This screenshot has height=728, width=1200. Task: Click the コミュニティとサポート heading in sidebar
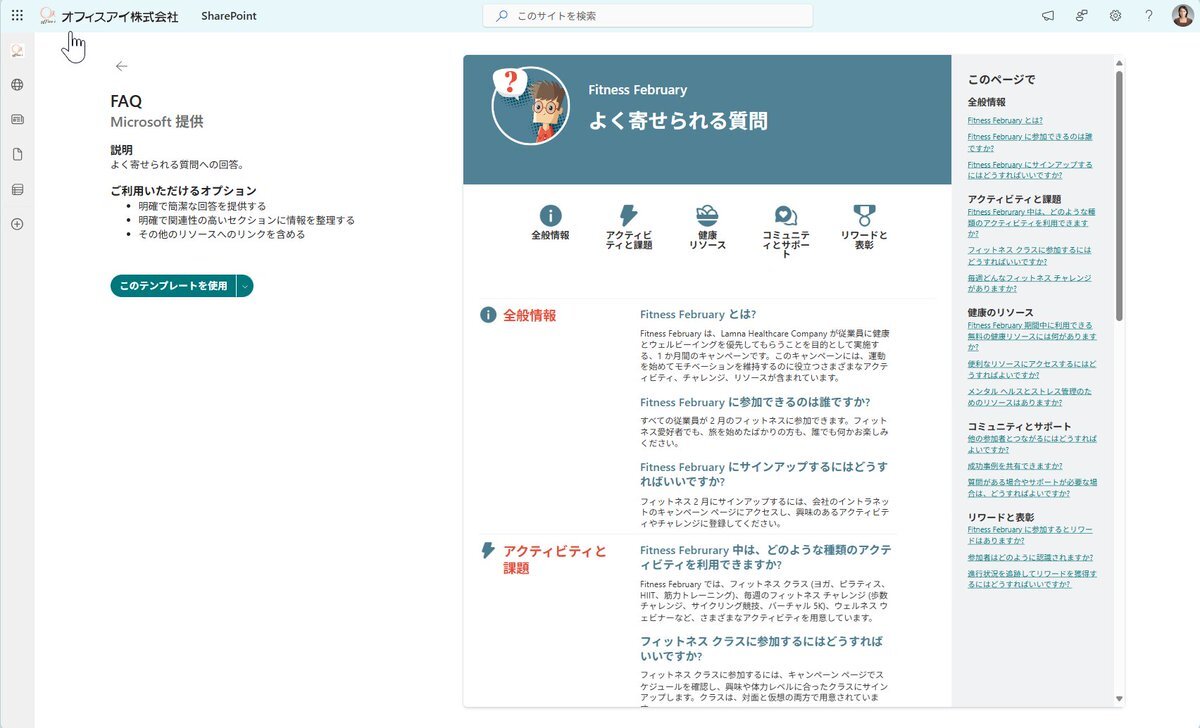(x=1019, y=427)
